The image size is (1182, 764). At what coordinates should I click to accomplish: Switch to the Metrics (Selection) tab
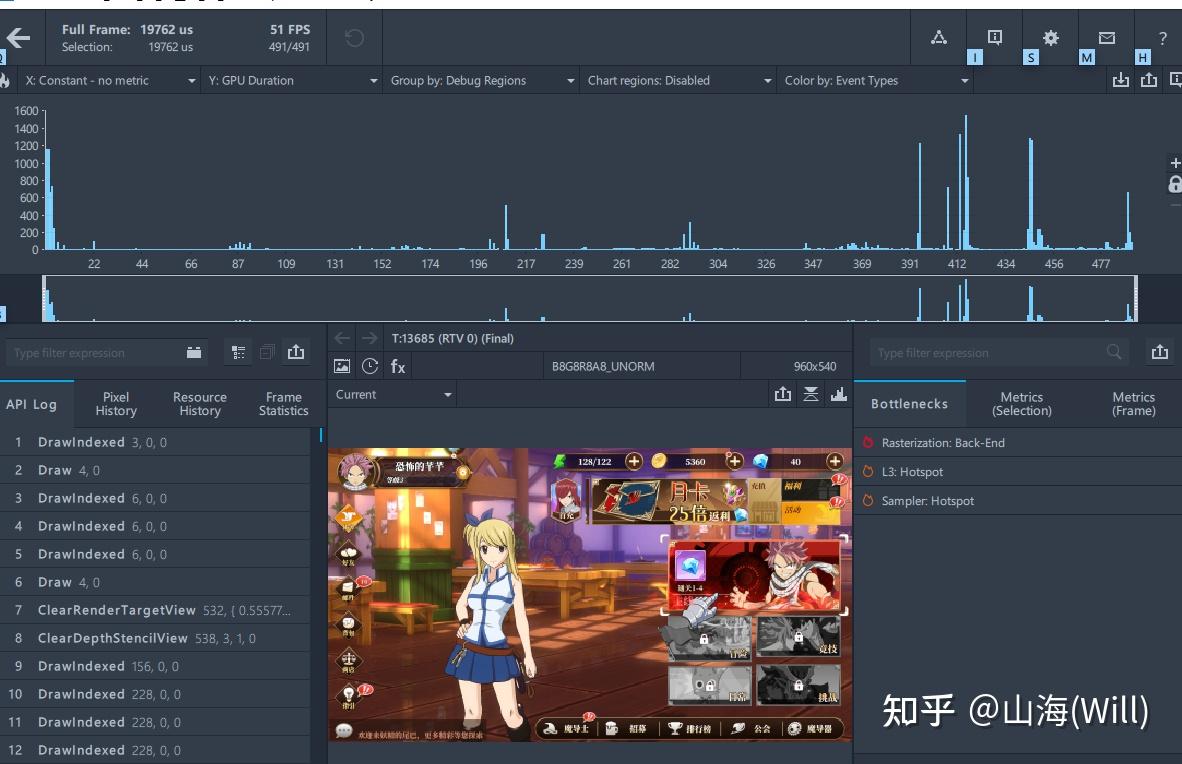tap(1021, 404)
